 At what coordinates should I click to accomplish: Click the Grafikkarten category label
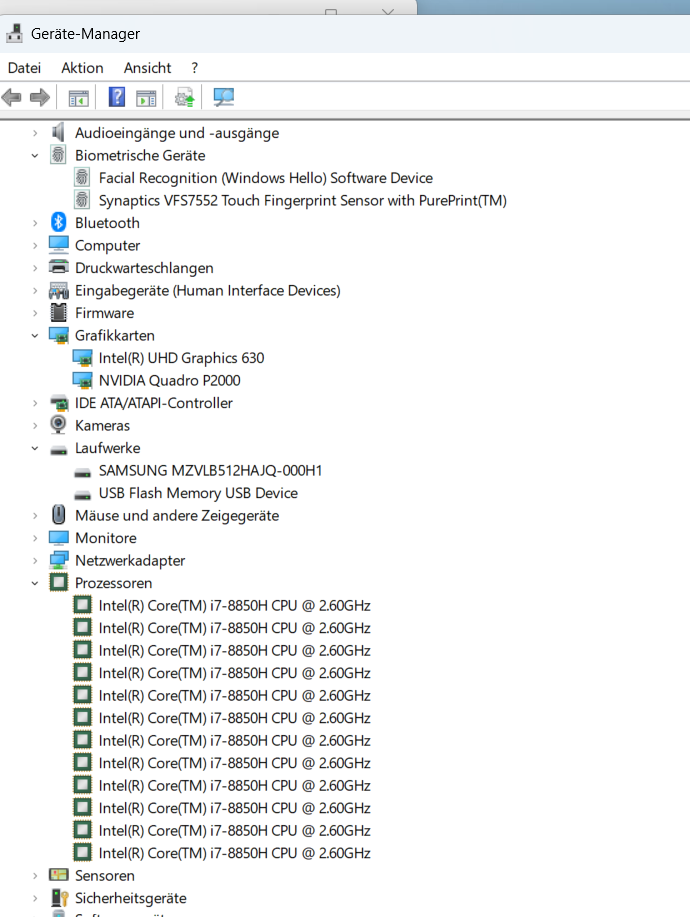pyautogui.click(x=115, y=336)
